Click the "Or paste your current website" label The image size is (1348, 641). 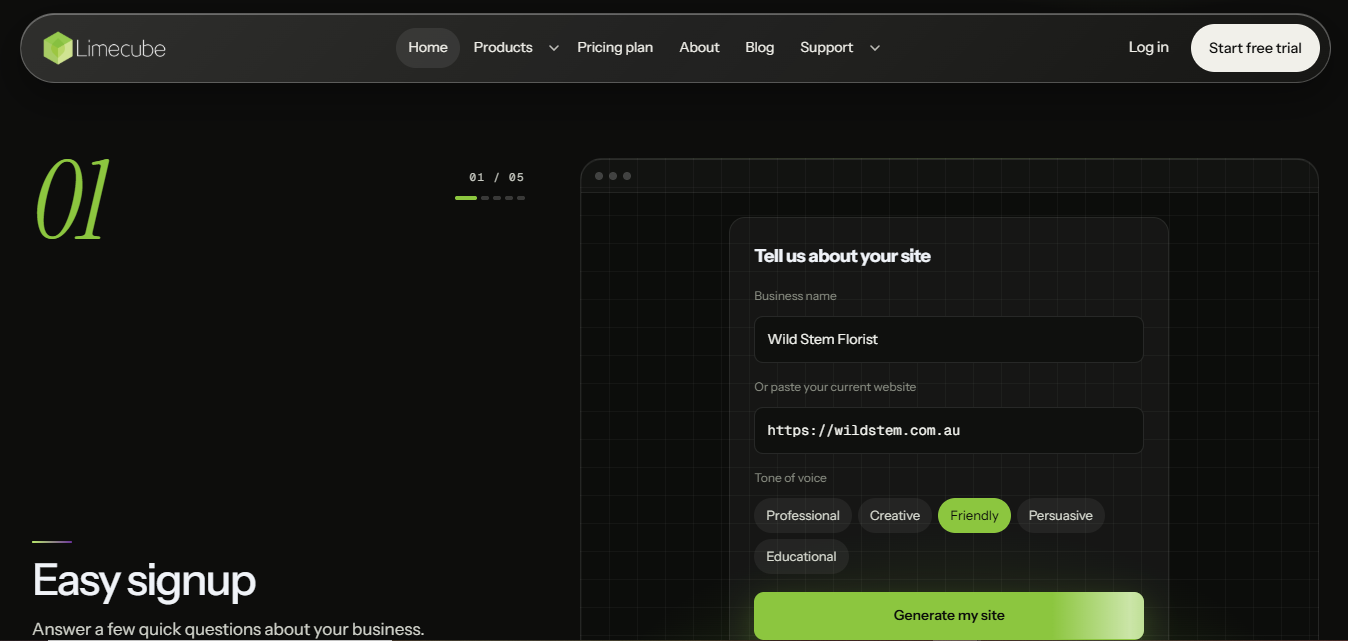tap(835, 387)
